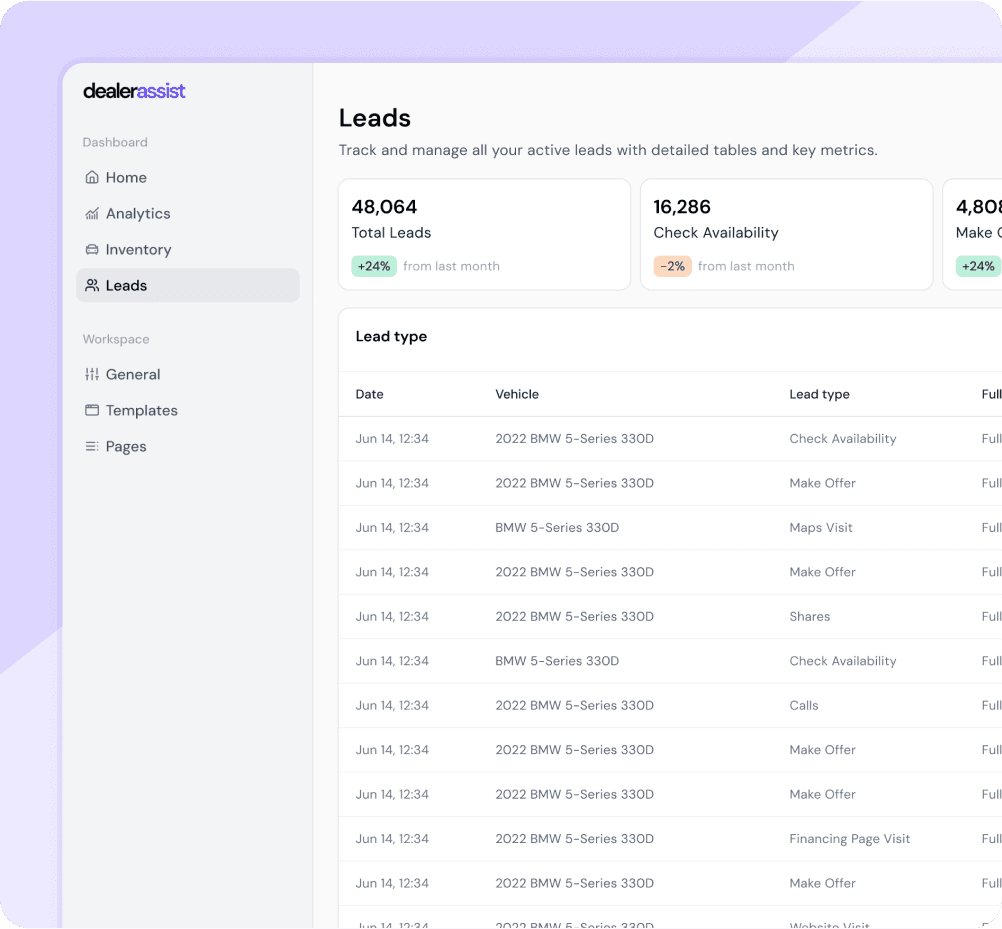Screen dimensions: 1002x929
Task: Click the dealerassist logo
Action: pyautogui.click(x=134, y=91)
